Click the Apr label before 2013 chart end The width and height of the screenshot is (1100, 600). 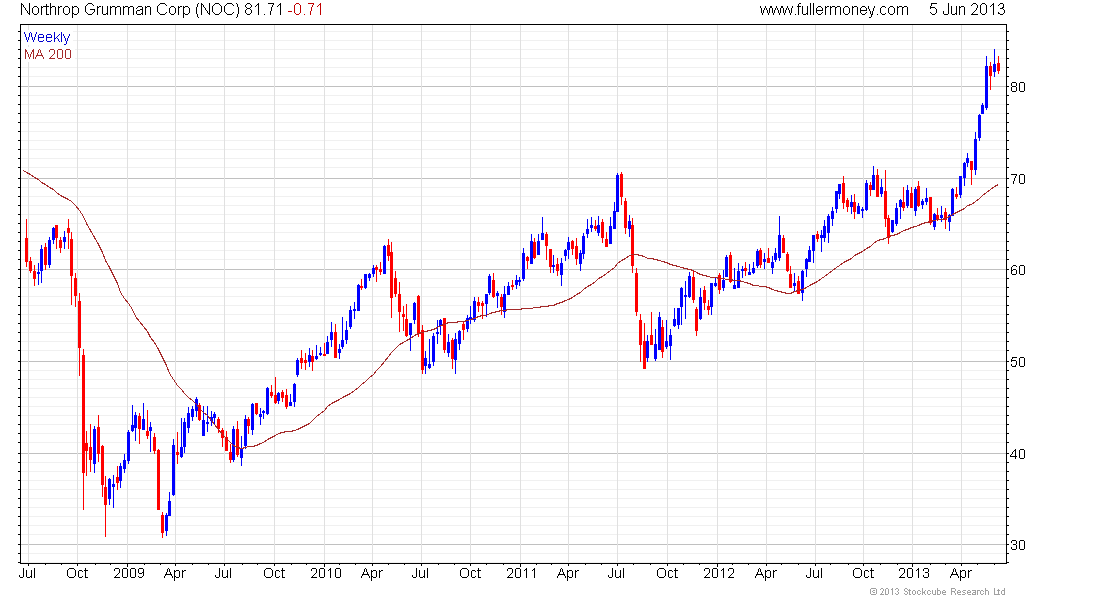point(961,573)
